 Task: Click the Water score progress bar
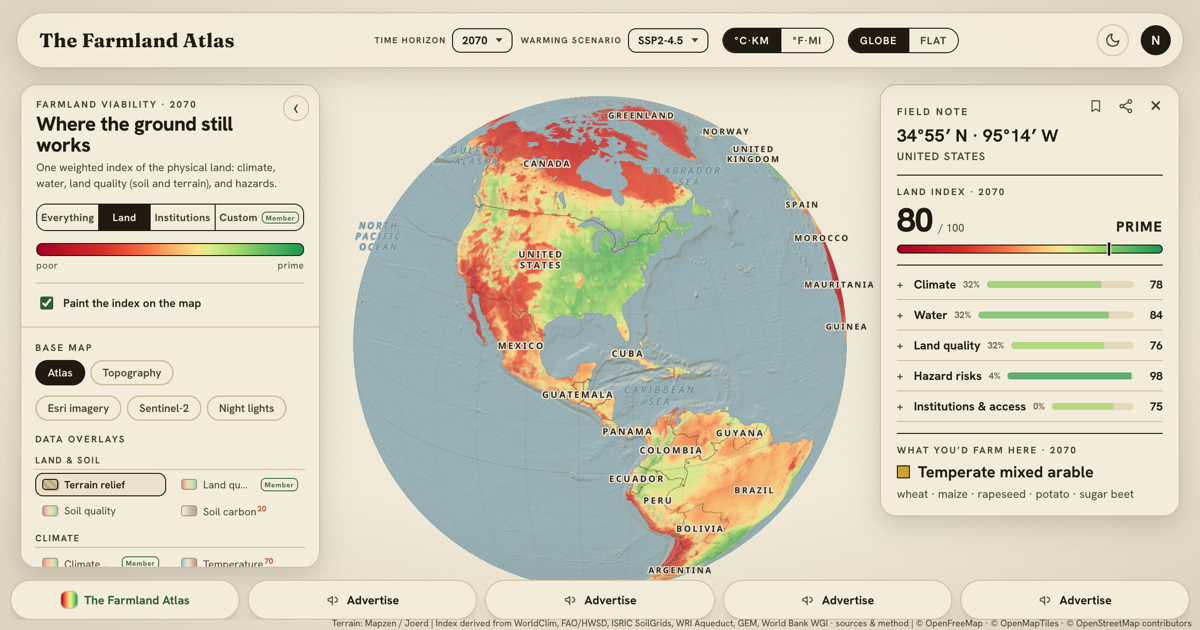point(1056,315)
